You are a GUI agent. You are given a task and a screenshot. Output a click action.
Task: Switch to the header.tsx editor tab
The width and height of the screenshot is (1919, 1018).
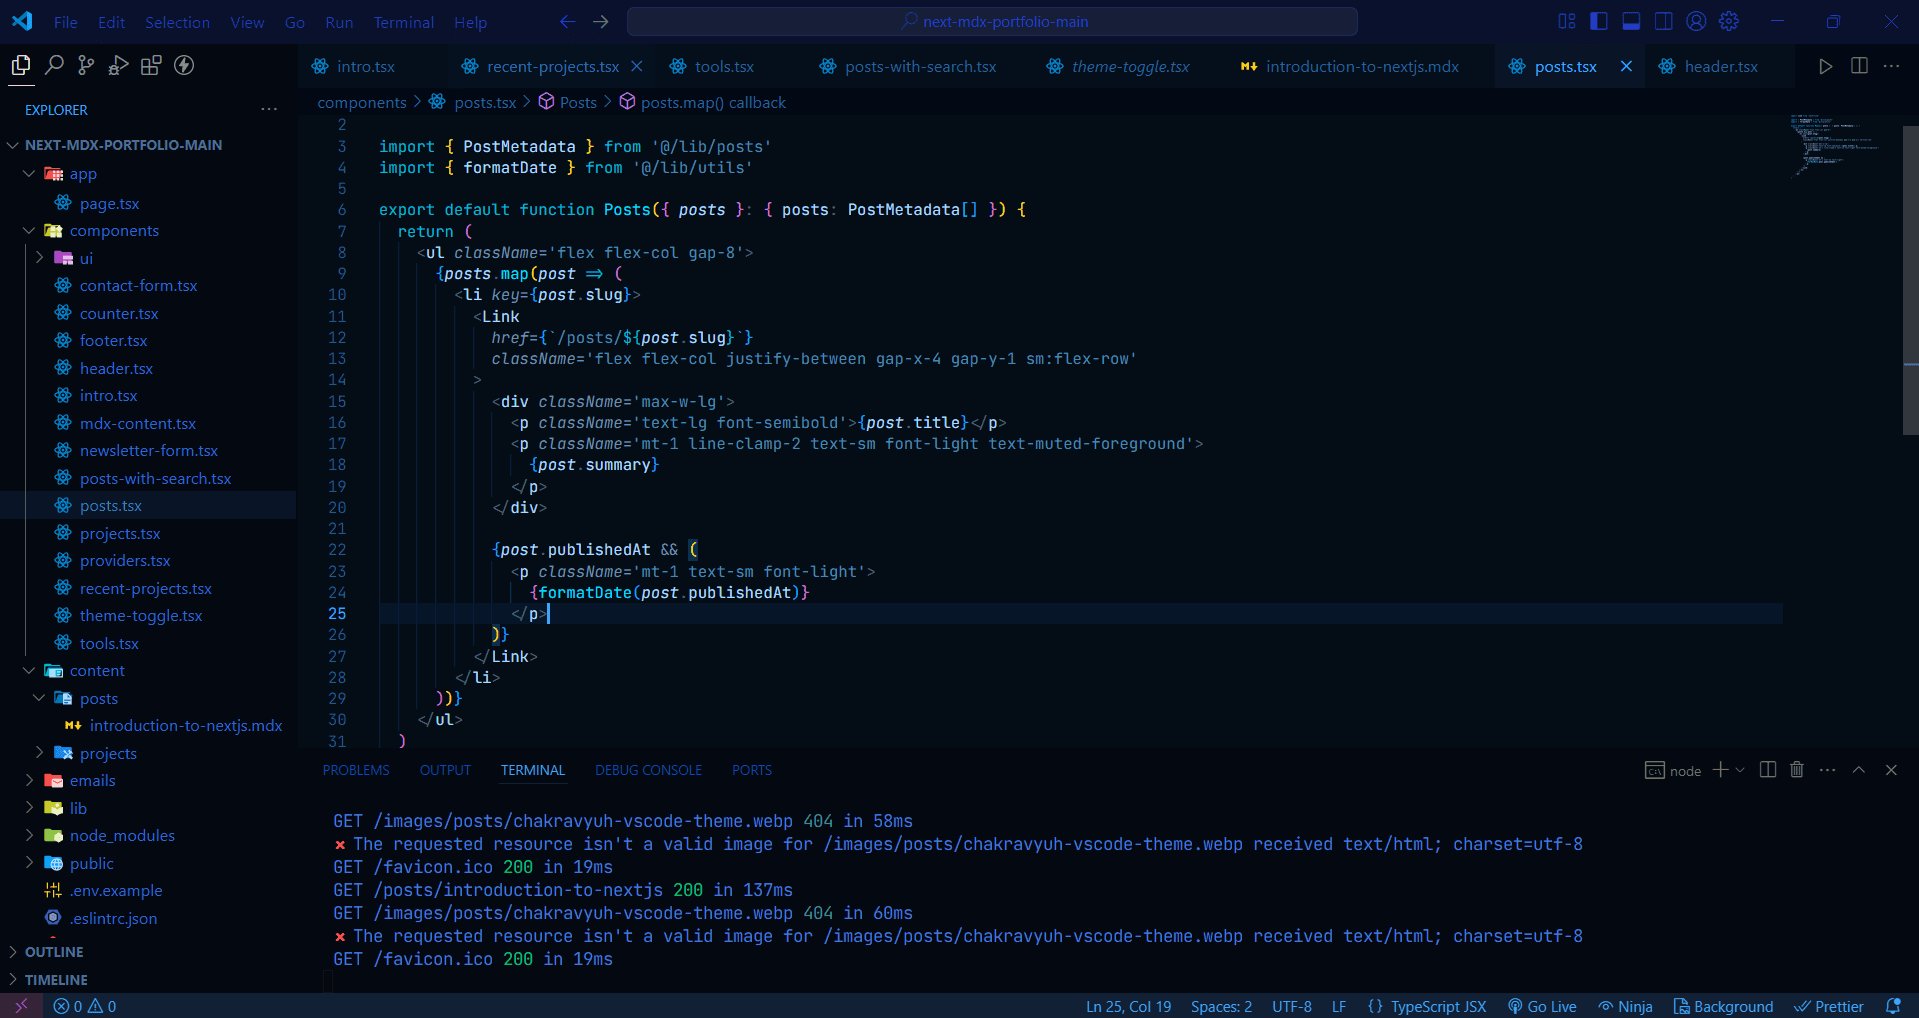[1719, 66]
